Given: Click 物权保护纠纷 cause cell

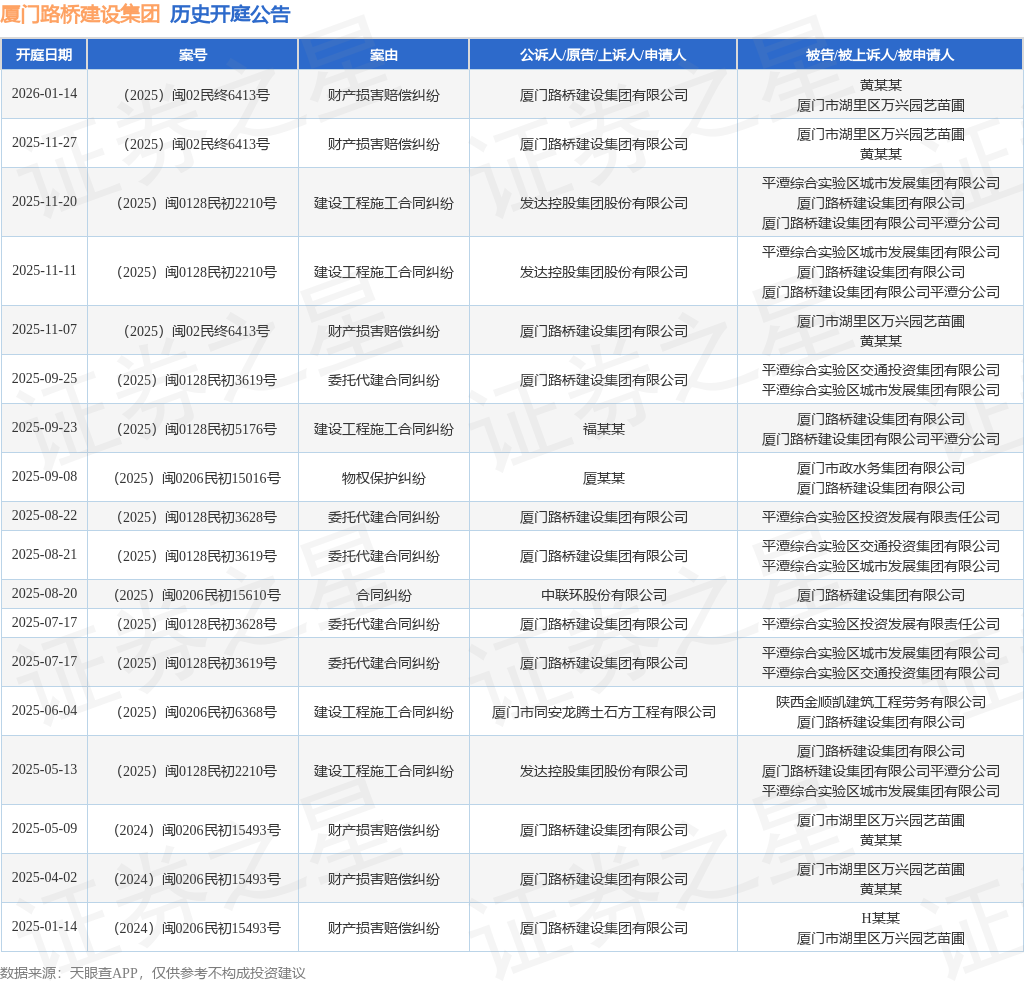Looking at the screenshot, I should (383, 478).
